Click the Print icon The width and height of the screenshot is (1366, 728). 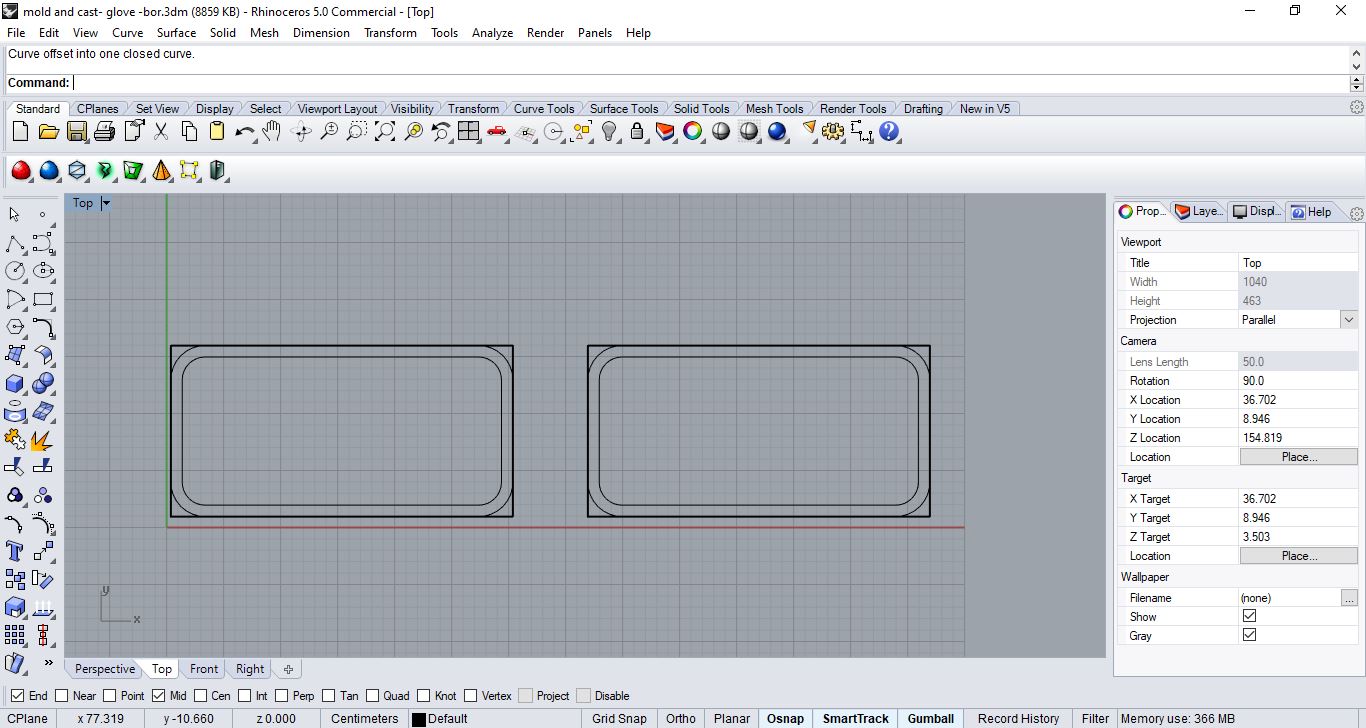[x=104, y=131]
